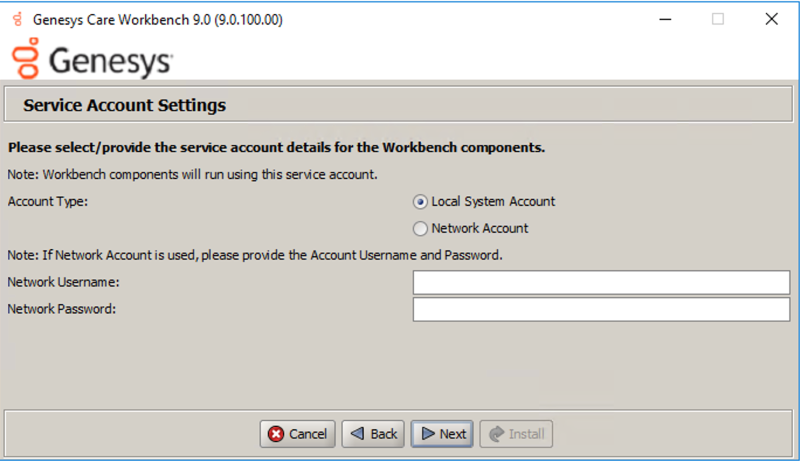Choose the Network Account radio button
The image size is (800, 461).
point(420,228)
